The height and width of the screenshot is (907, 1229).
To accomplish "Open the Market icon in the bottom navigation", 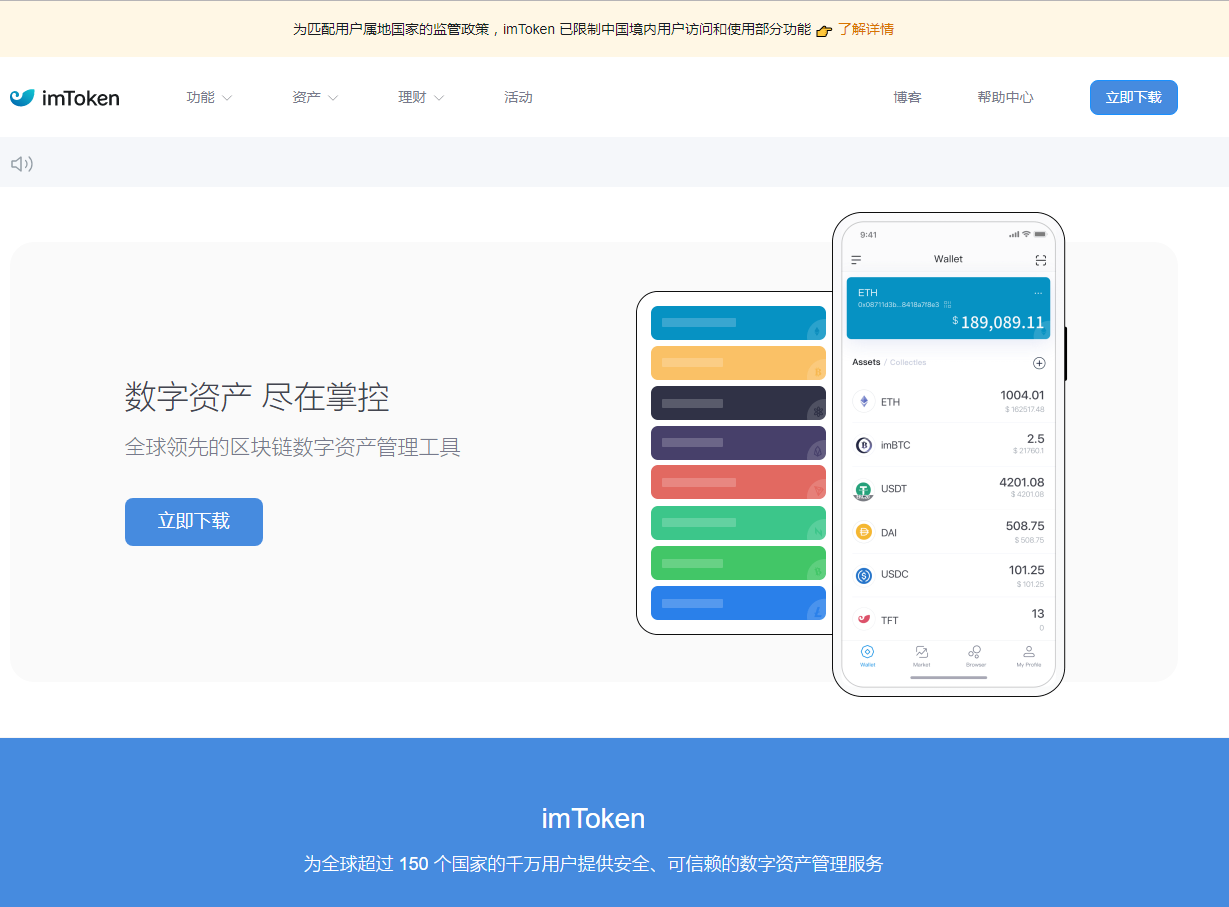I will [x=921, y=655].
